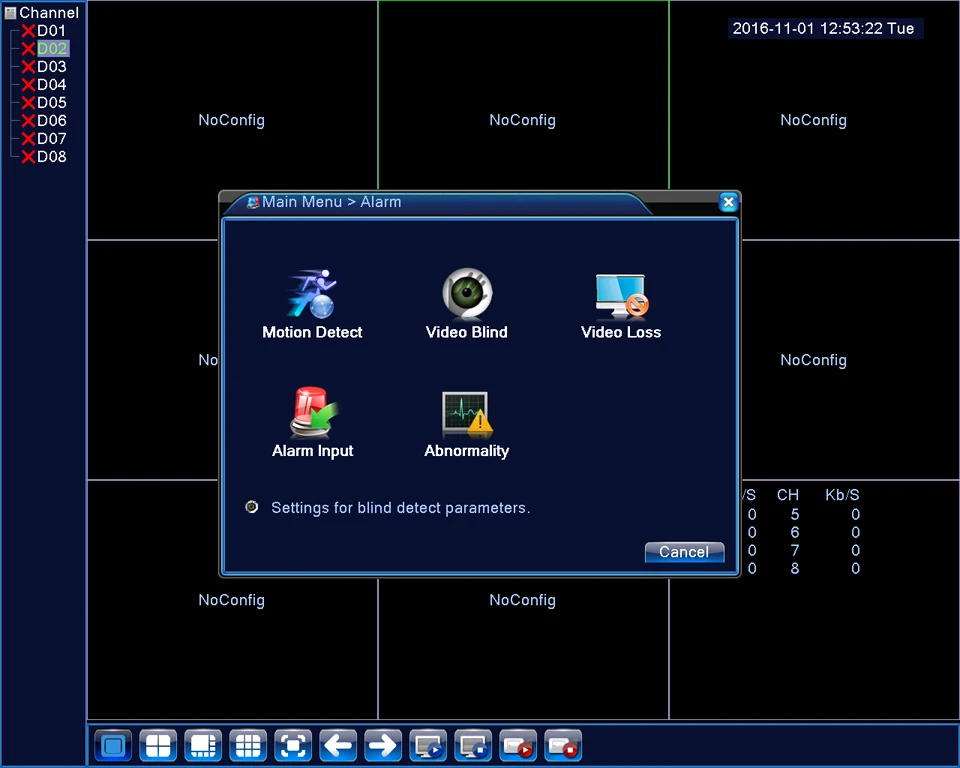Switch to nine-view layout
This screenshot has height=768, width=960.
point(248,745)
